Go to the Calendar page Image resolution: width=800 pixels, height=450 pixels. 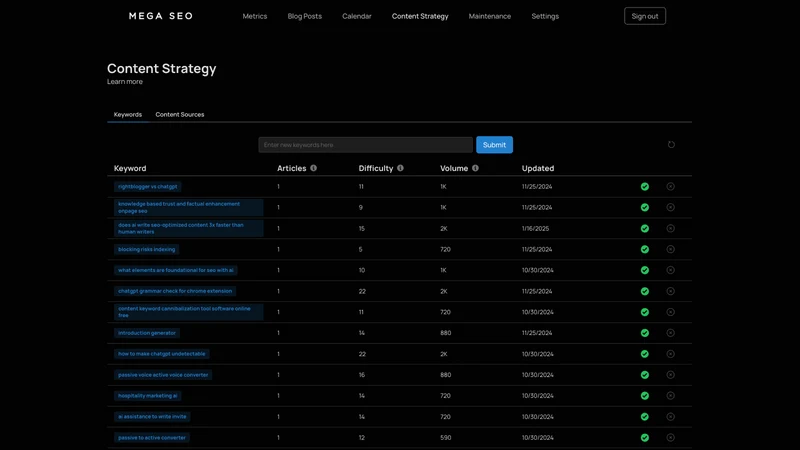(357, 16)
